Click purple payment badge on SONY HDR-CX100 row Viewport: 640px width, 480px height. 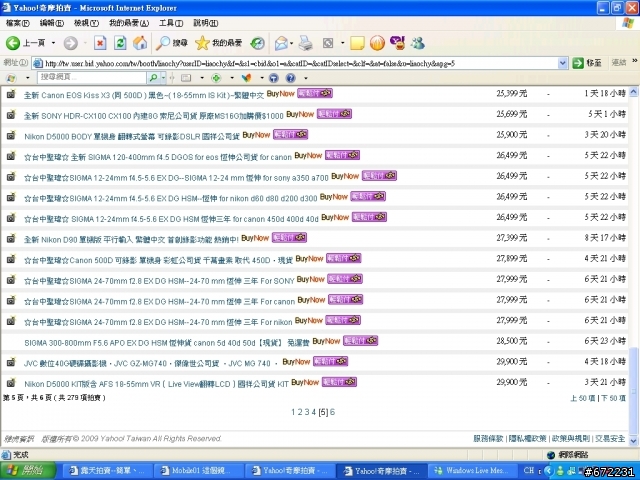click(x=334, y=114)
